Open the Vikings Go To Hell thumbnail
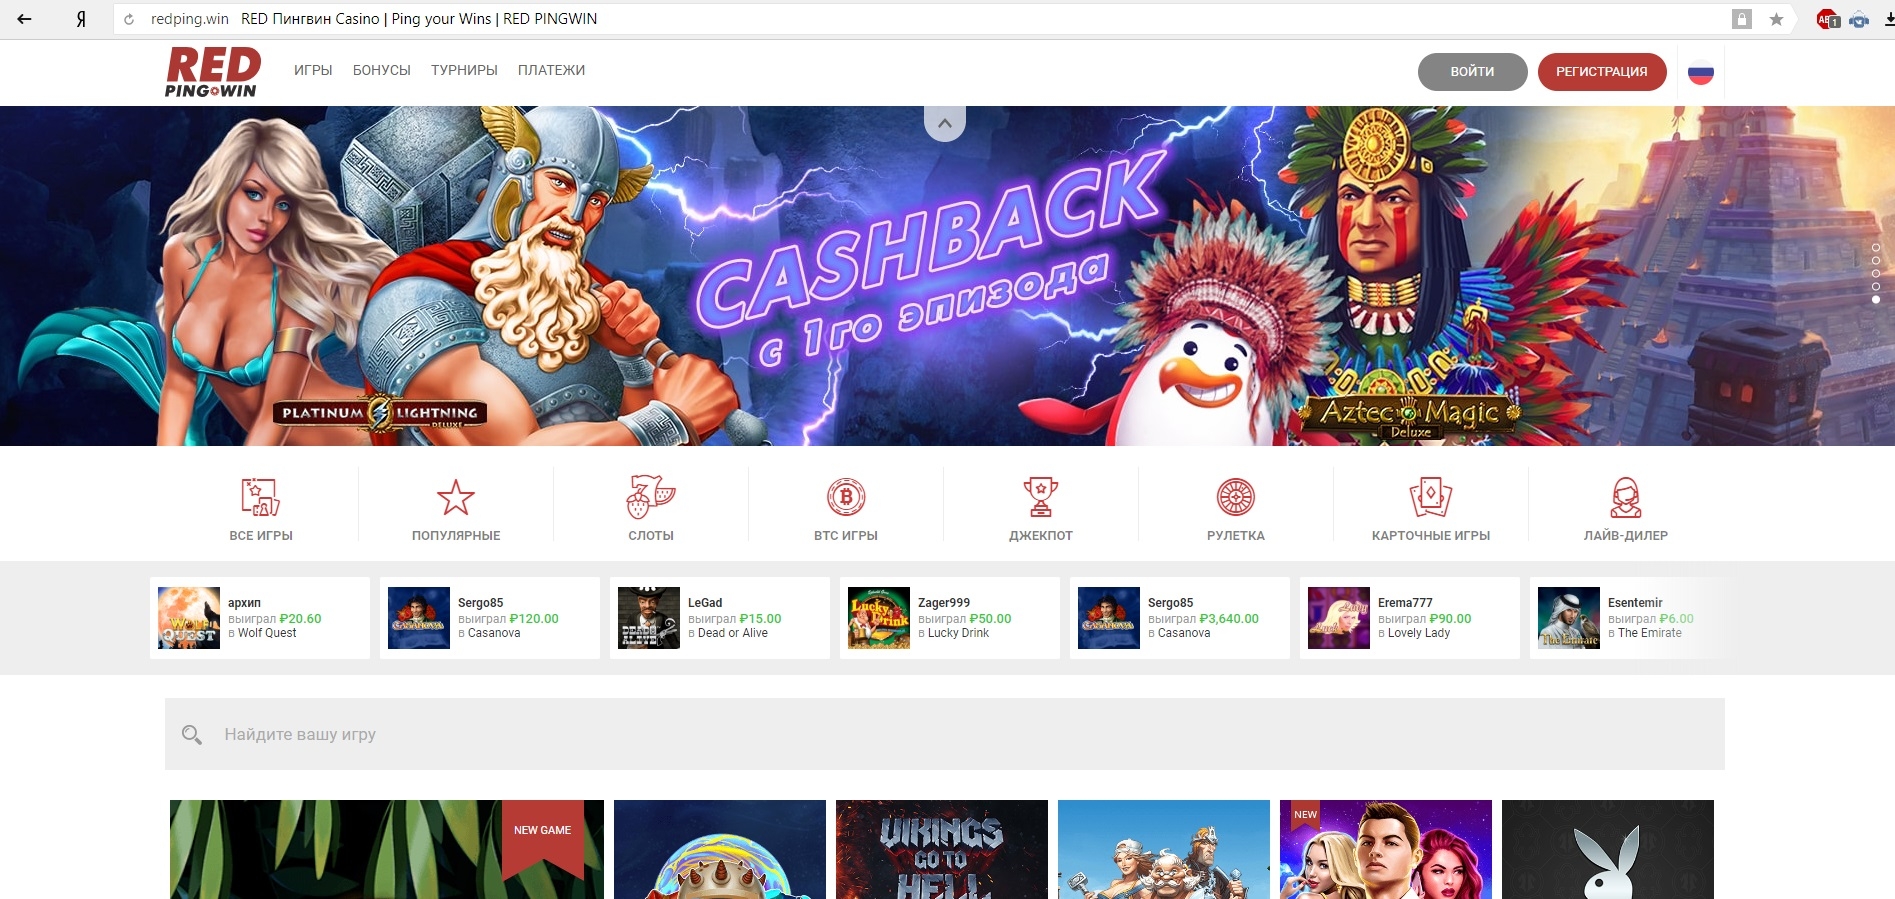The image size is (1895, 899). pos(941,850)
